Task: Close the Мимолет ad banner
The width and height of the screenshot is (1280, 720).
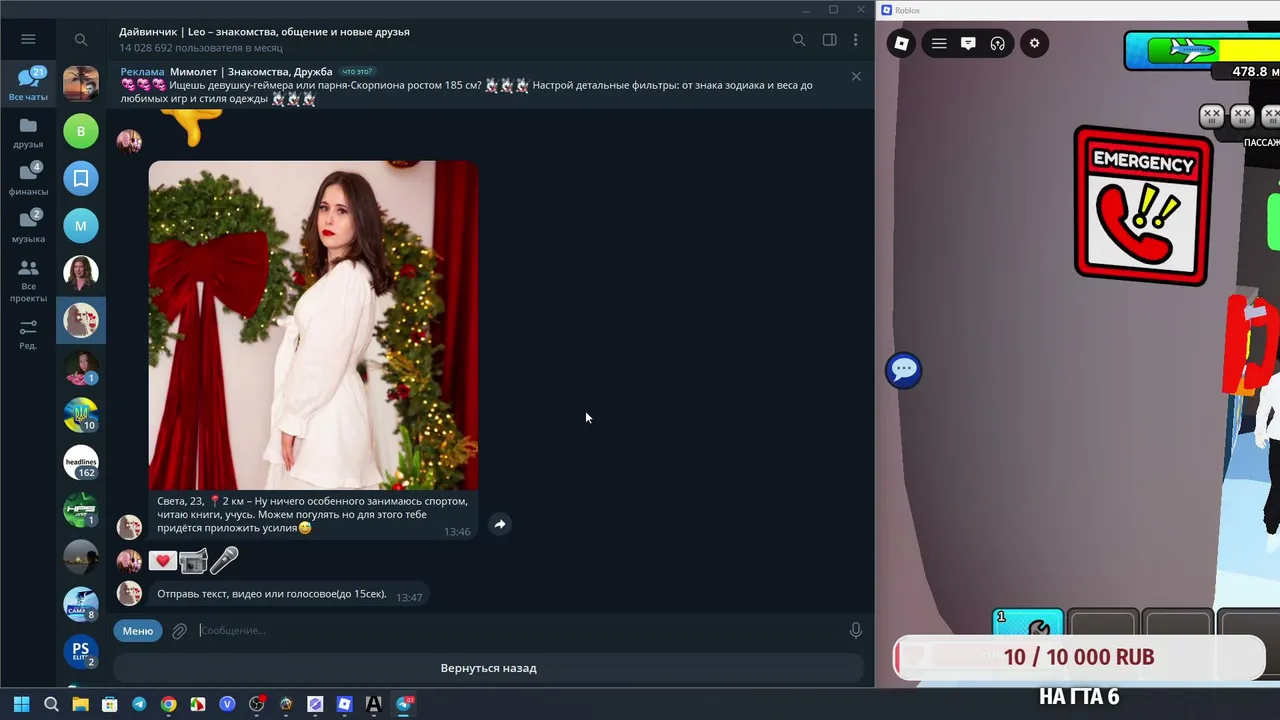Action: 856,76
